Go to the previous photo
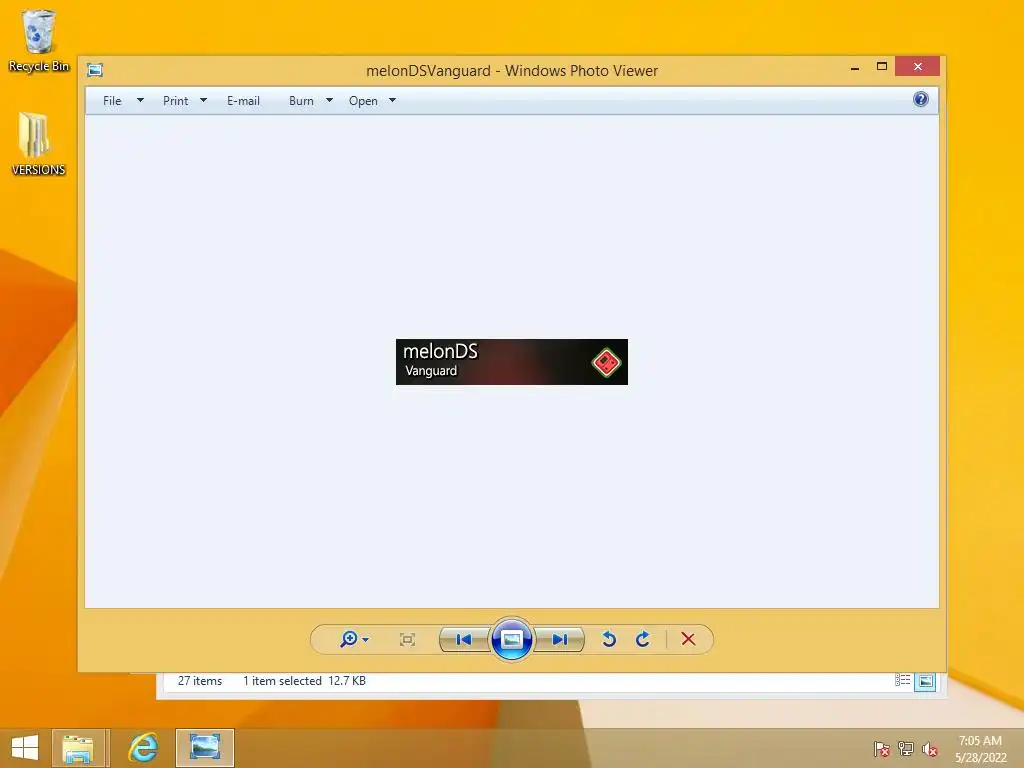This screenshot has width=1024, height=768. coord(464,639)
